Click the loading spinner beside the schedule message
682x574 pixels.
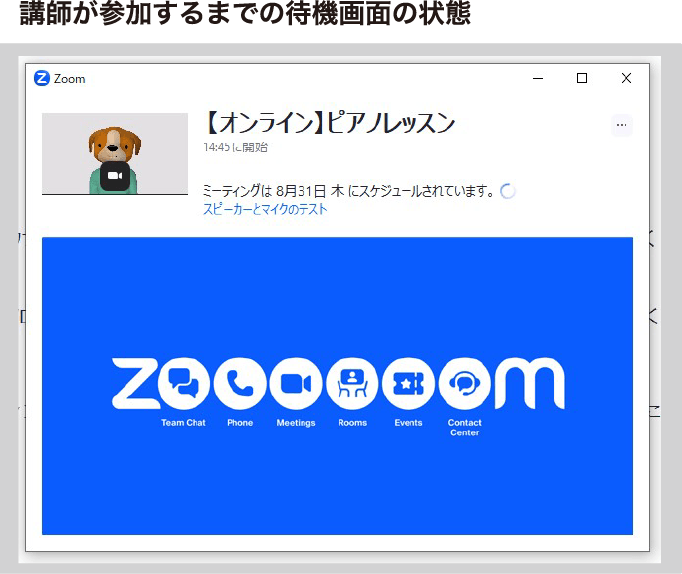[508, 191]
